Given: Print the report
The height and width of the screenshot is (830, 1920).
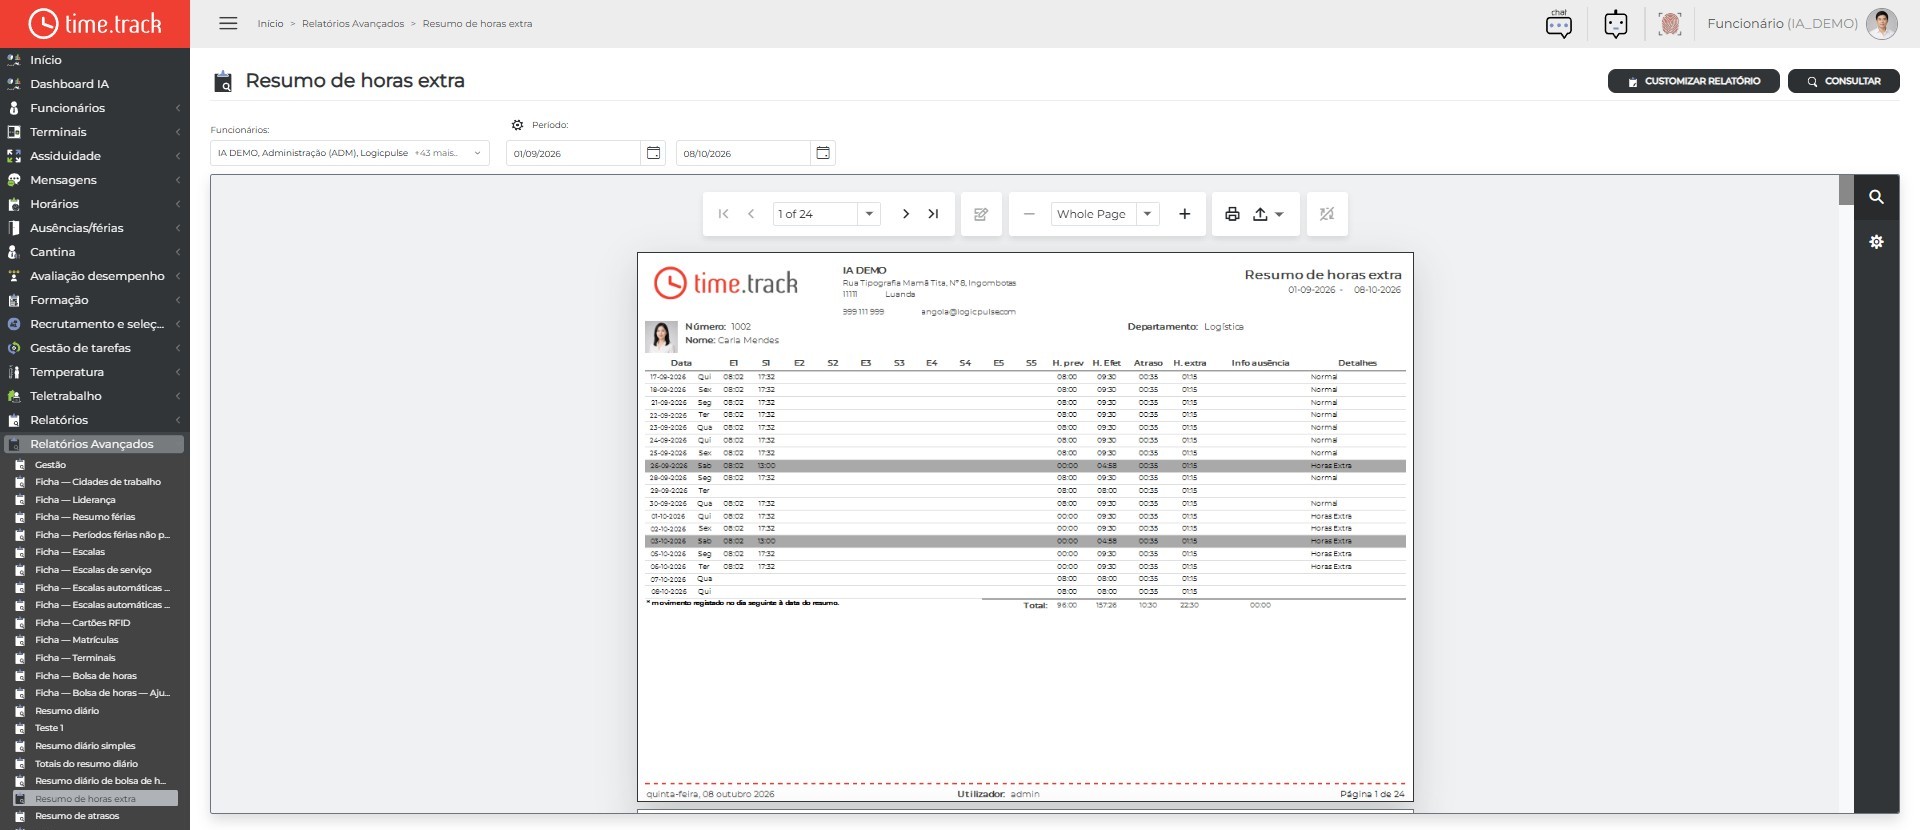Looking at the screenshot, I should pos(1232,214).
